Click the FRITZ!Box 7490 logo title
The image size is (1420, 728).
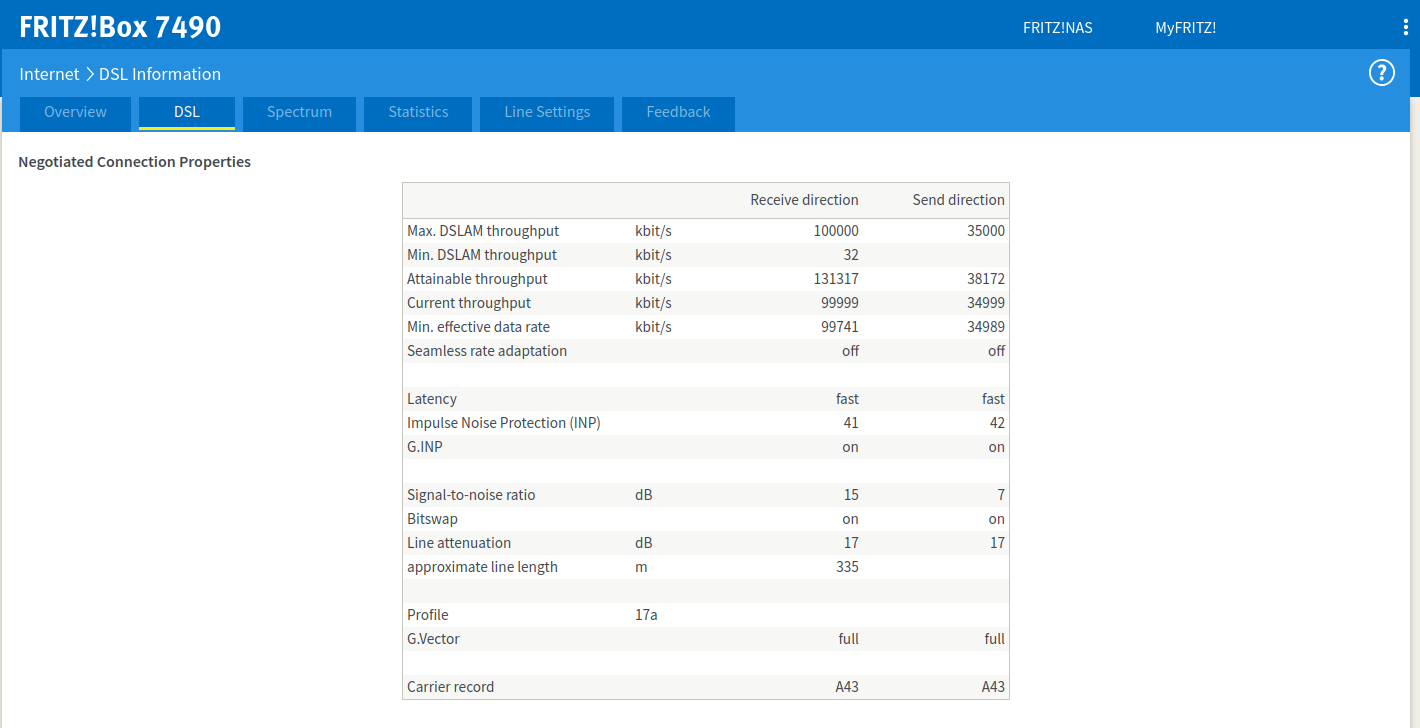point(120,27)
